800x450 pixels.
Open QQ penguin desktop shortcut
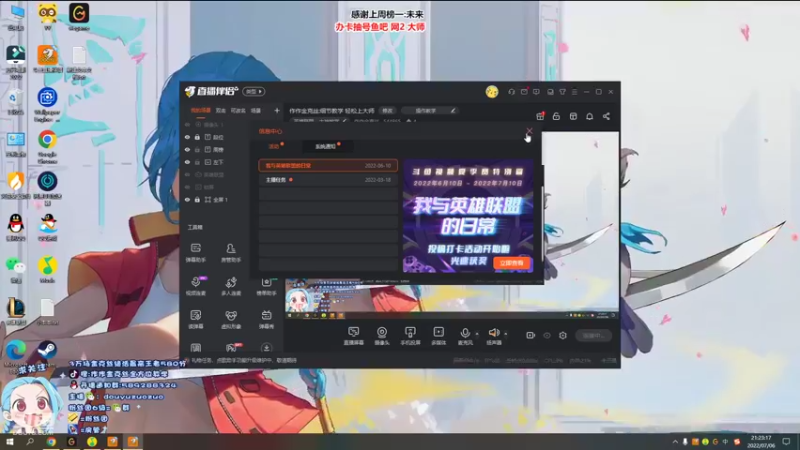[16, 228]
